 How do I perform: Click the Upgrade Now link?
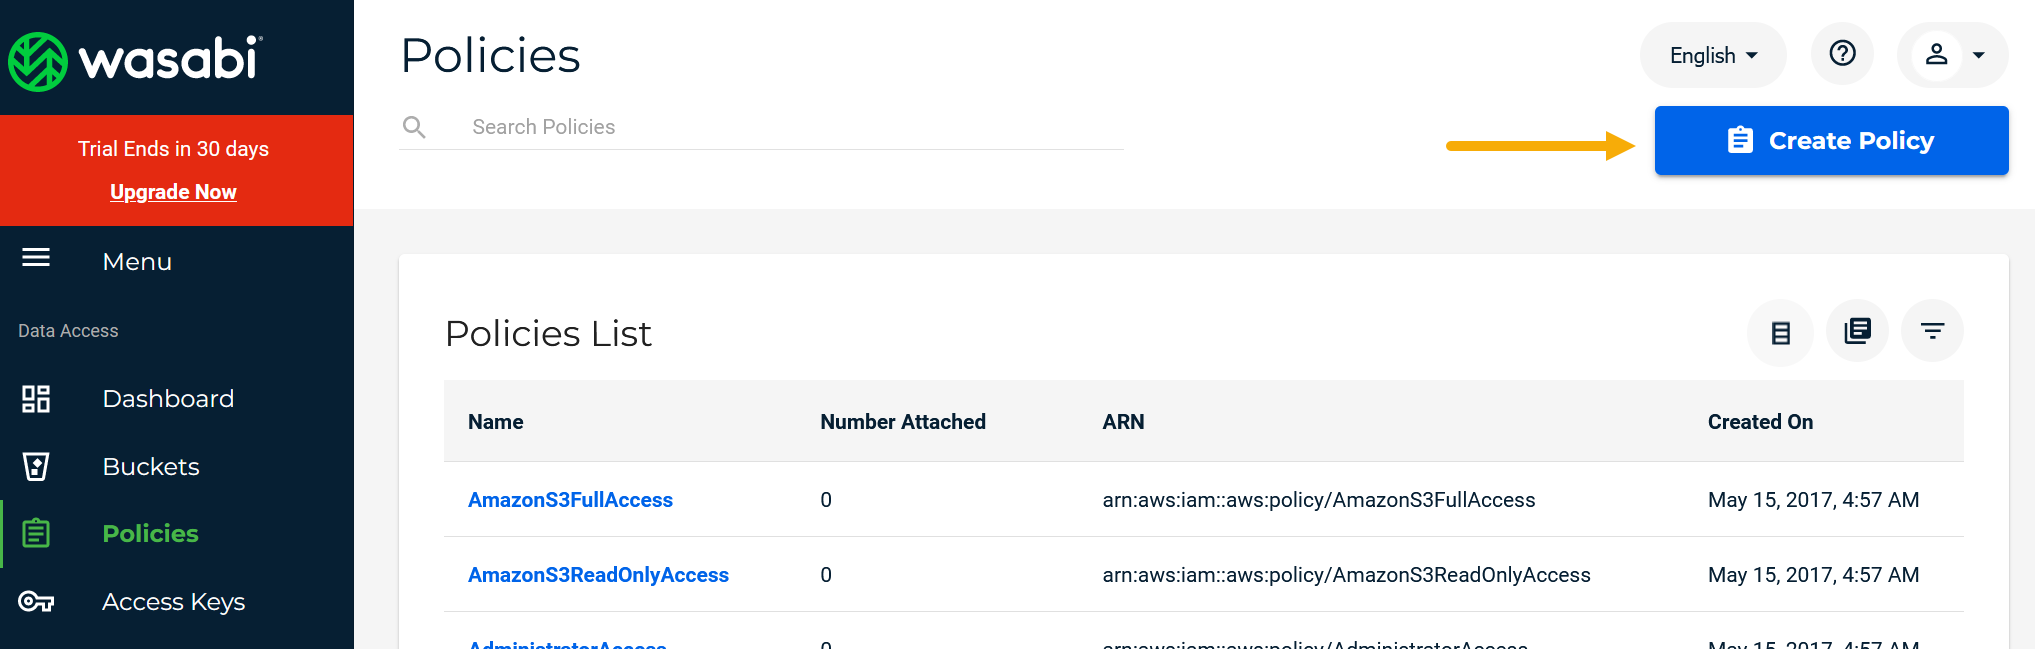pyautogui.click(x=173, y=192)
